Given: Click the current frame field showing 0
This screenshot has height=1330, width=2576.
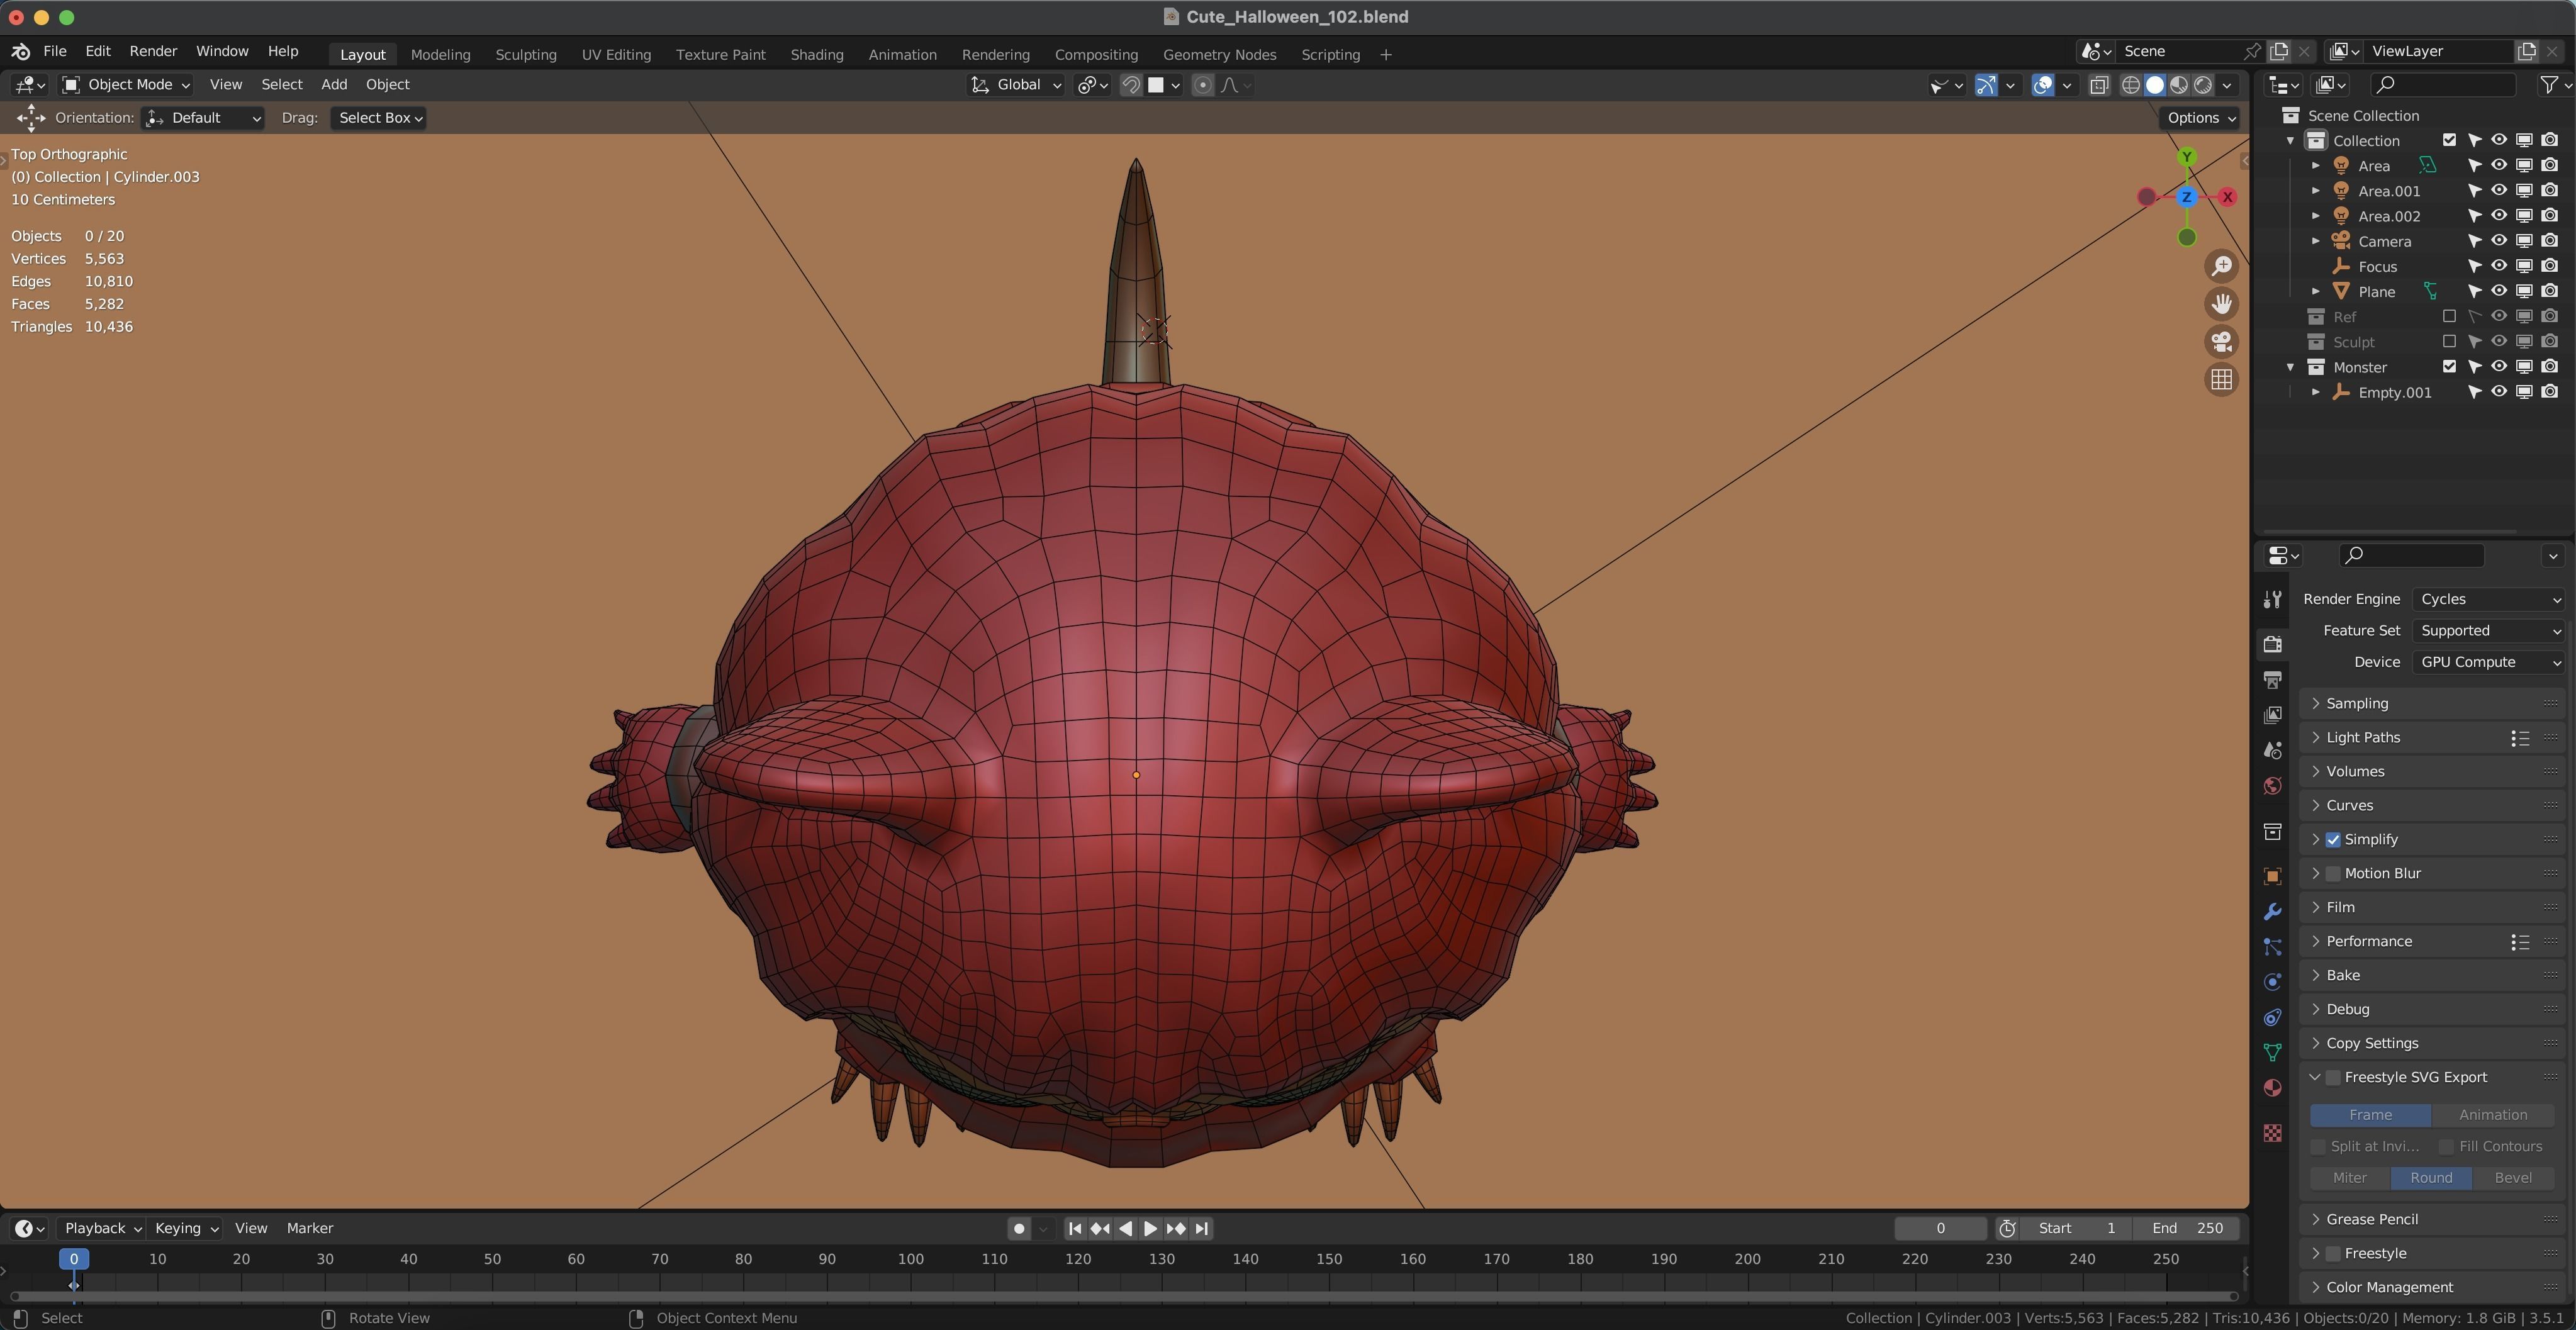Looking at the screenshot, I should click(x=1940, y=1228).
